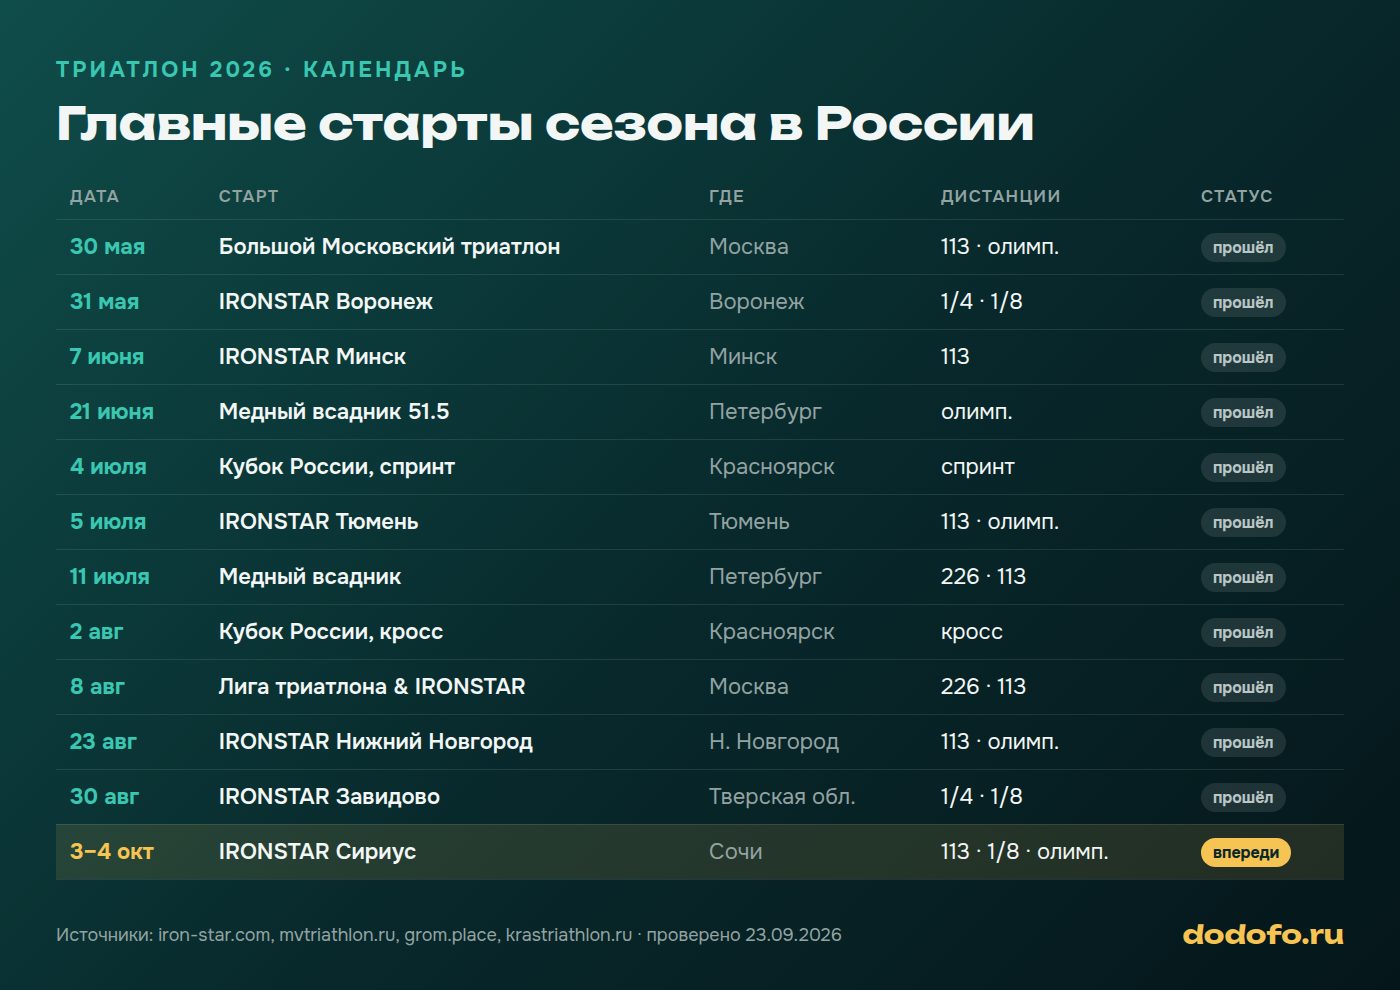Select the 'IRONSTAR Тюмень' event name

tap(318, 522)
